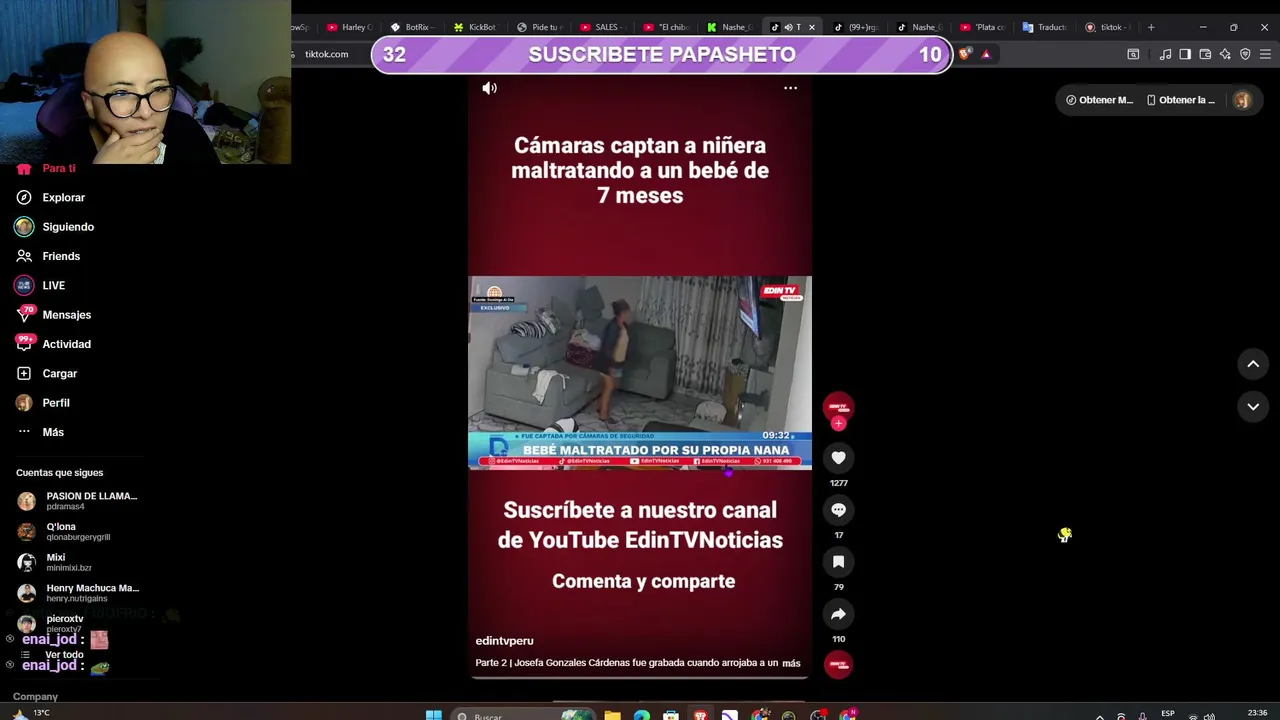
Task: Open the browser hamburger menu
Action: (x=1265, y=54)
